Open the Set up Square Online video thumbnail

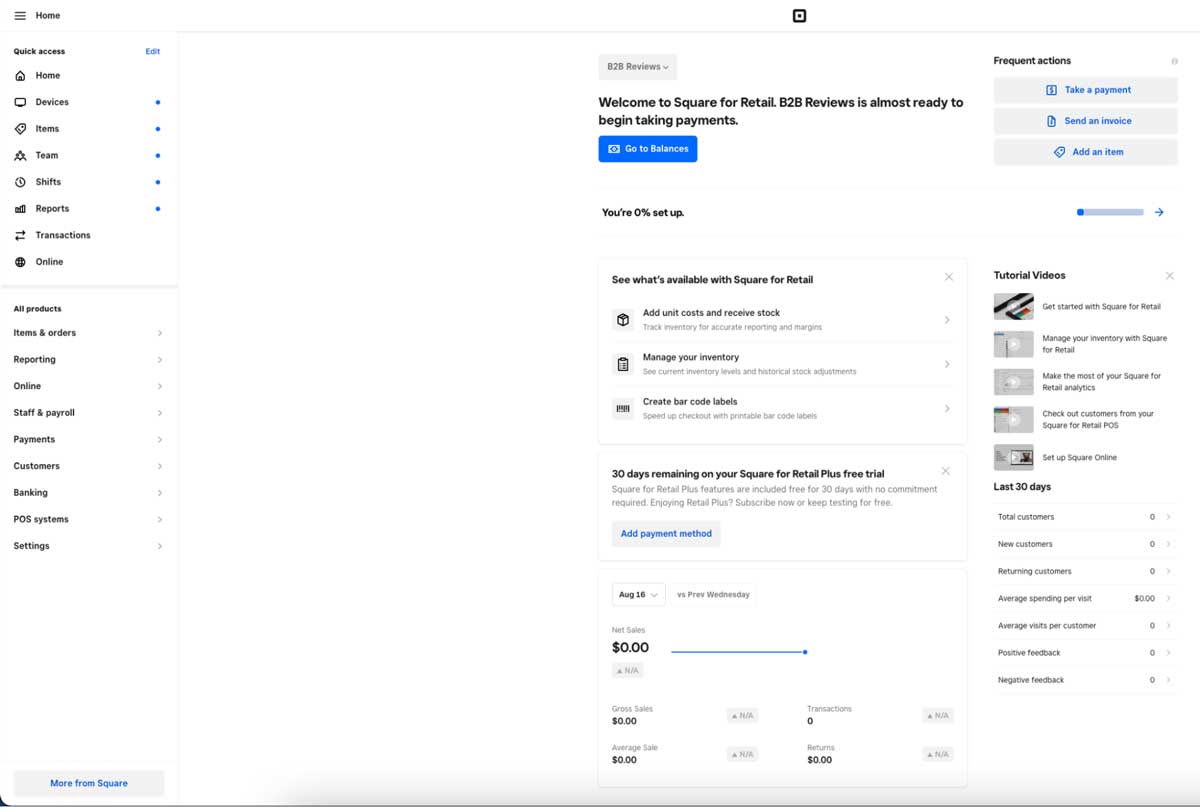pos(1011,457)
